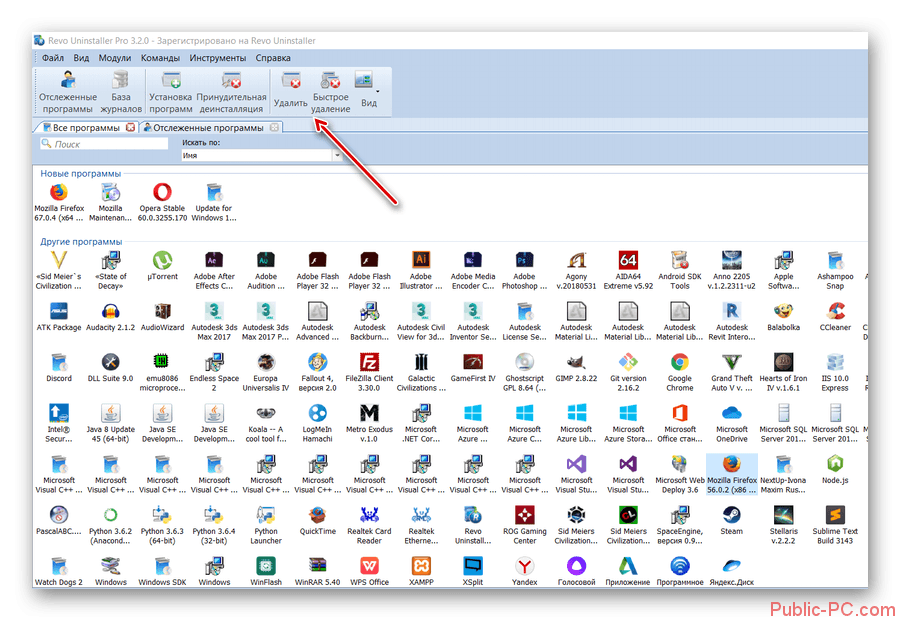Select Python 3.6.2 (Anaconda) icon

[110, 525]
